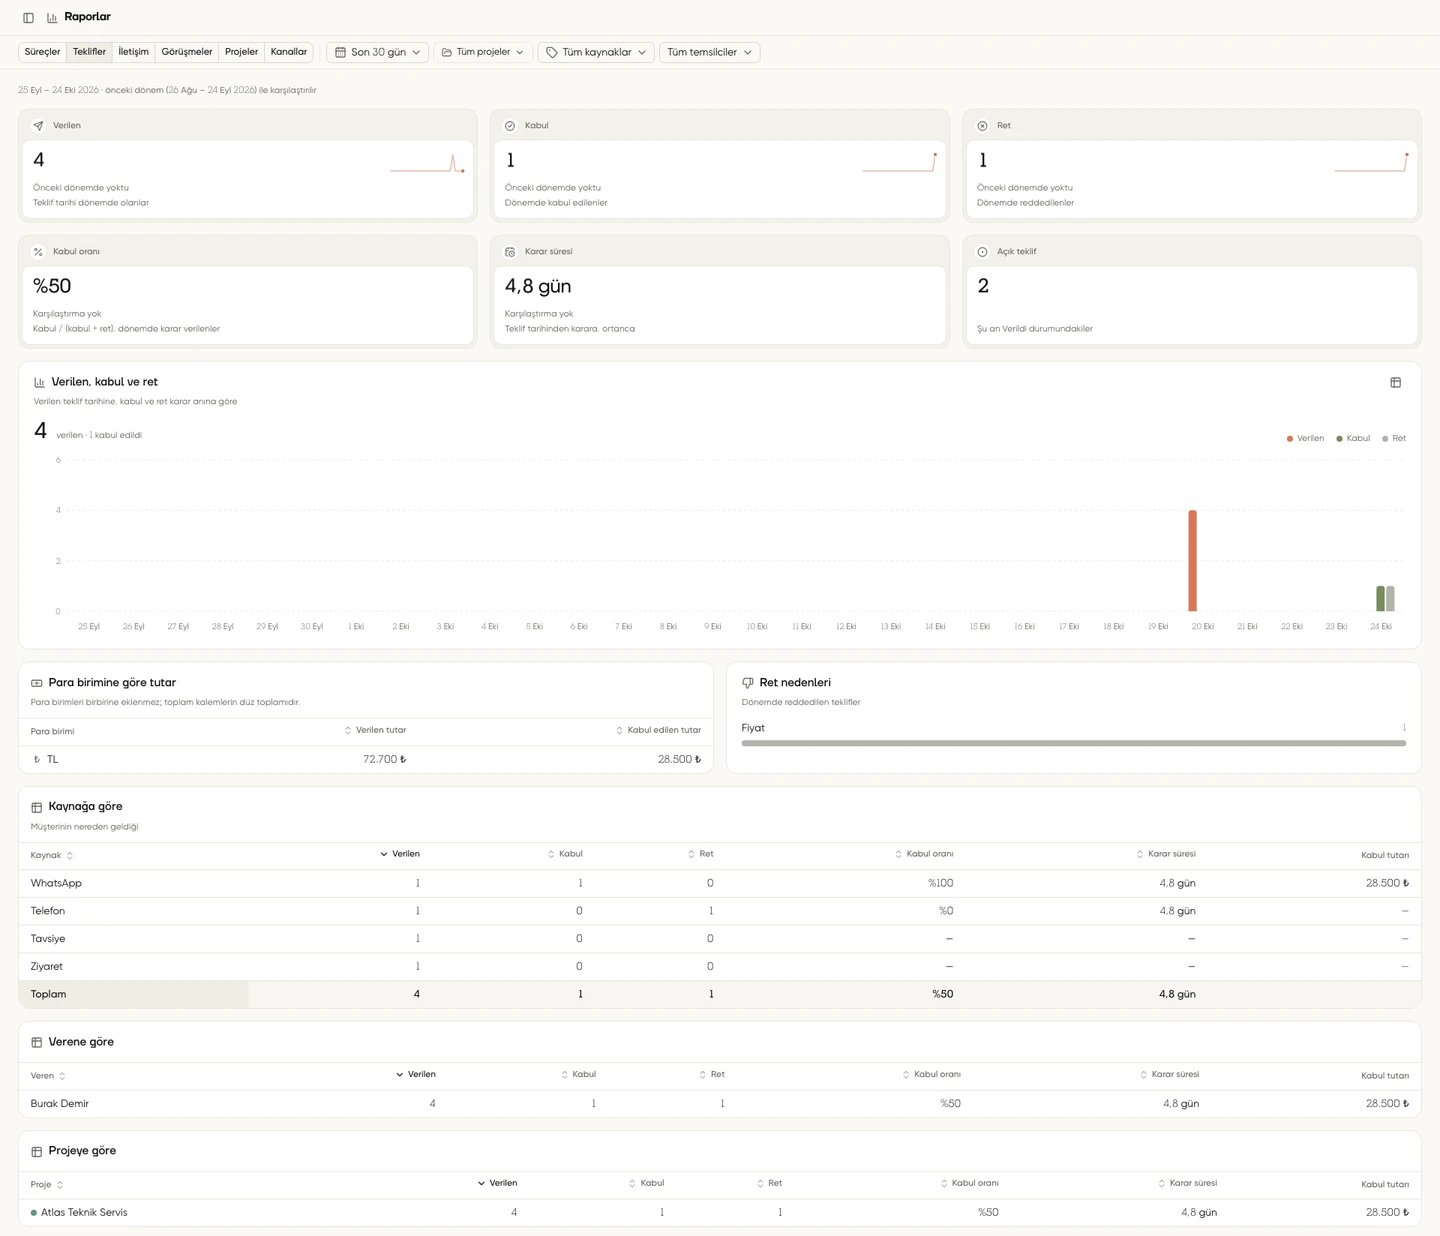
Task: Sort Verene göre table by Karar süresi
Action: (1169, 1074)
